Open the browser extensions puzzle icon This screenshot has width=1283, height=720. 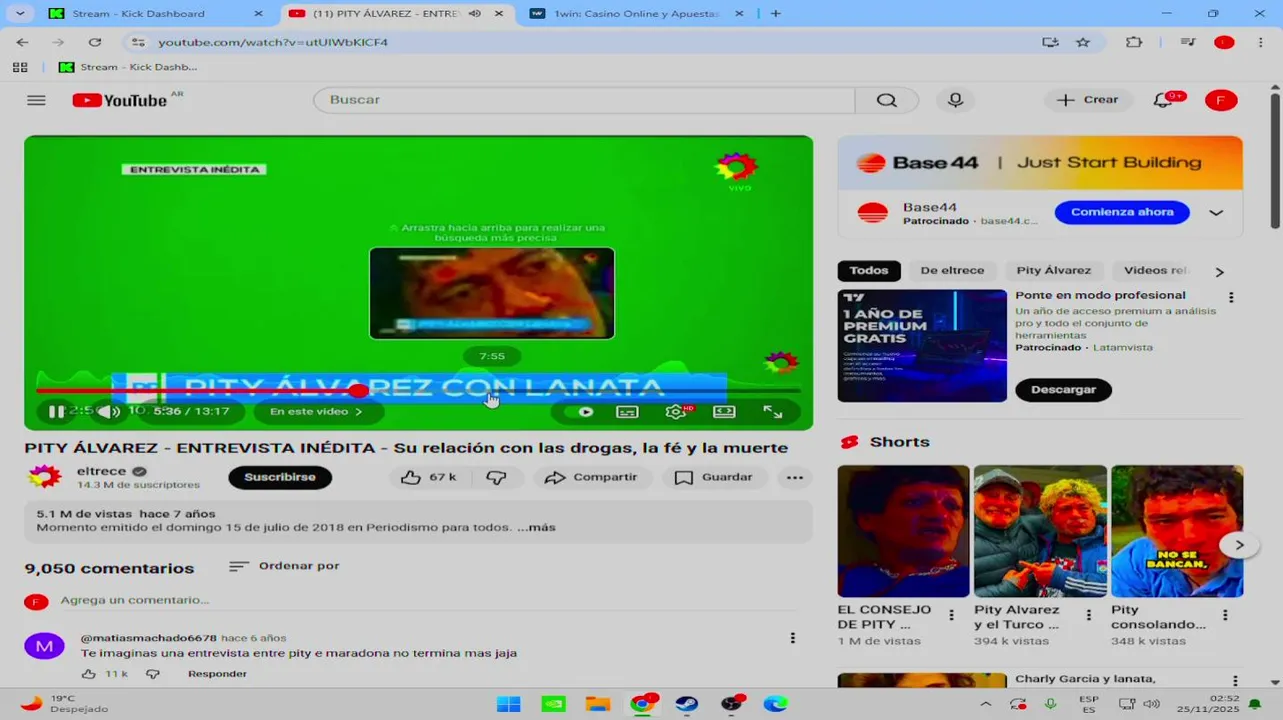pos(1134,42)
